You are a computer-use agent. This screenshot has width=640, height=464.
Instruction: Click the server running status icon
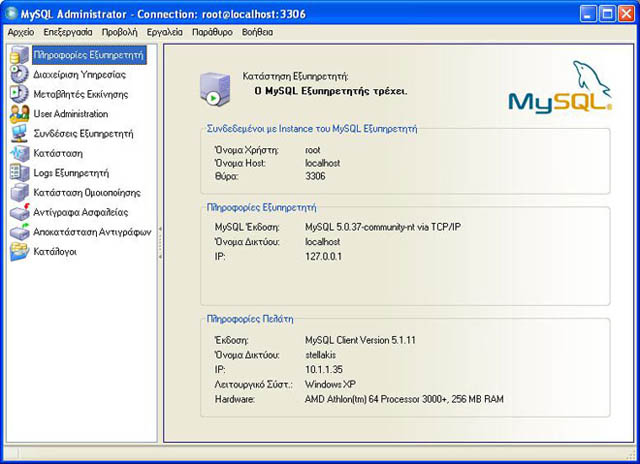pyautogui.click(x=215, y=89)
